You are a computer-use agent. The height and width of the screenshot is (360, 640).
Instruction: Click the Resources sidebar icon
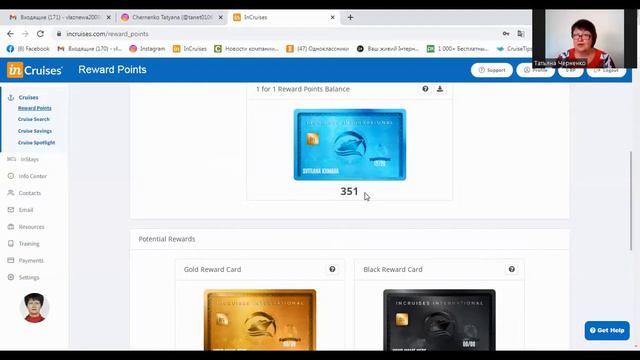pyautogui.click(x=11, y=227)
